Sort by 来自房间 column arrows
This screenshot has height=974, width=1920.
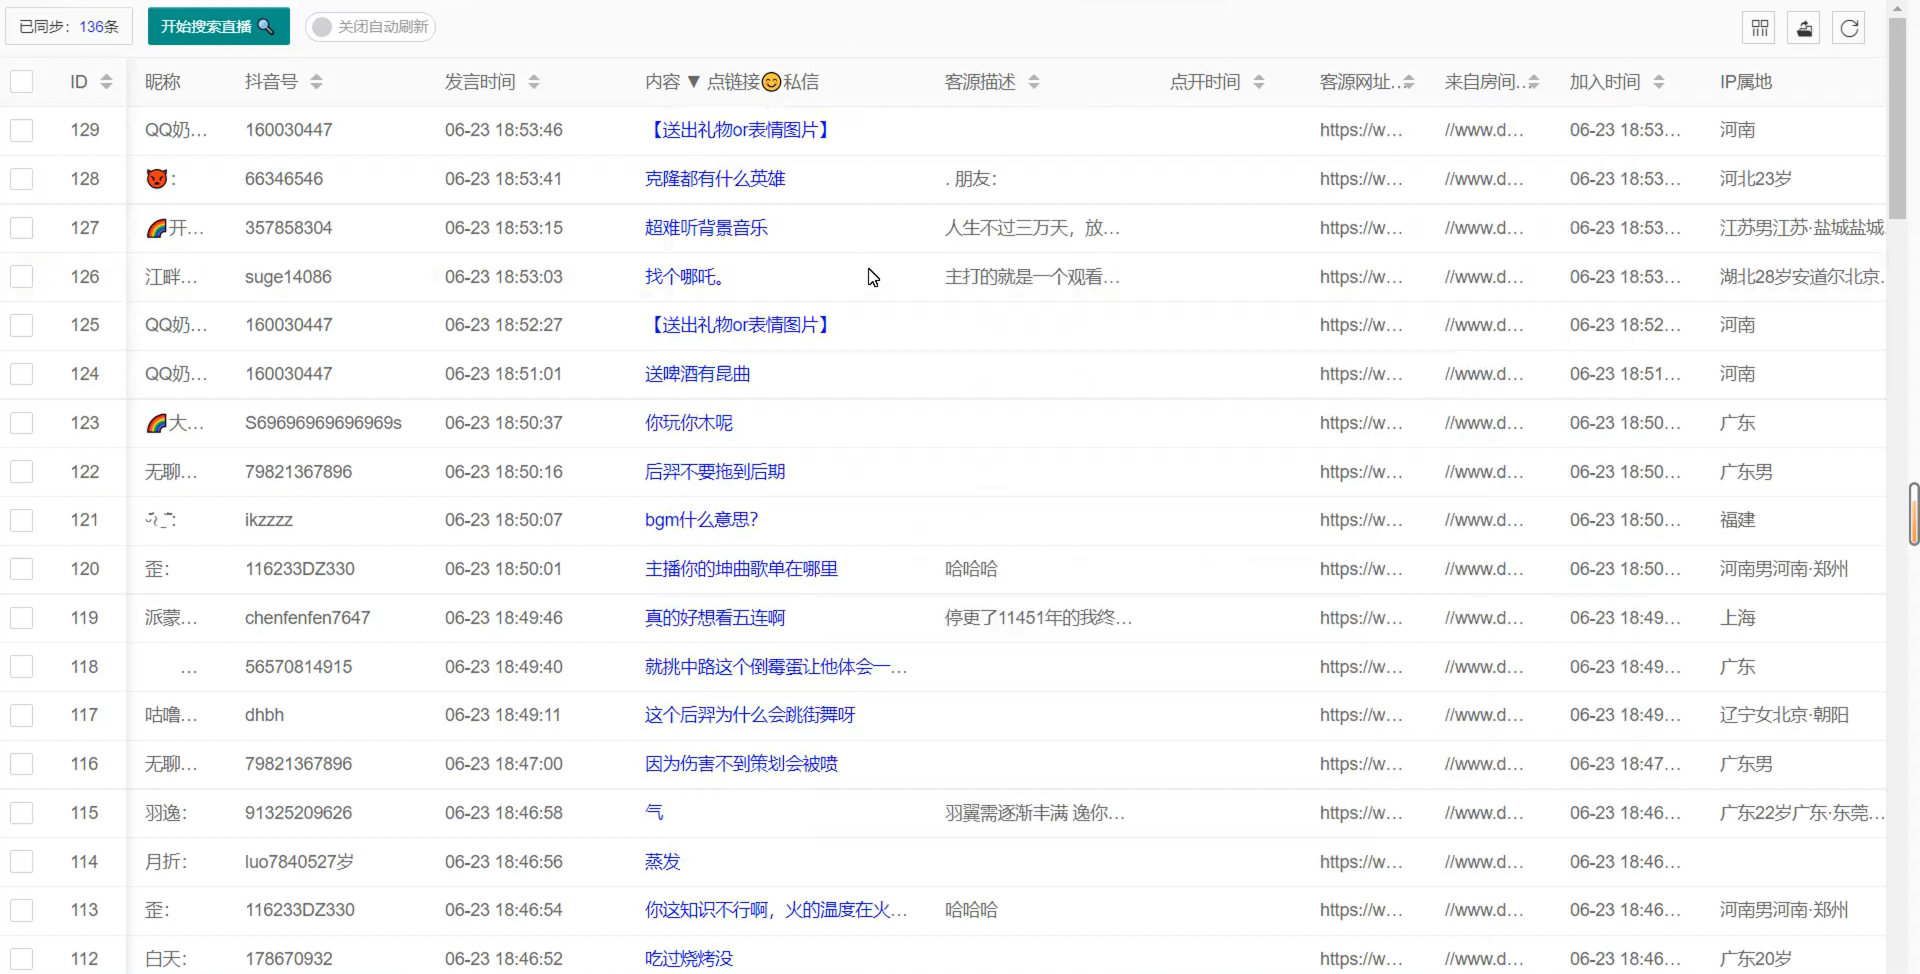pyautogui.click(x=1534, y=82)
